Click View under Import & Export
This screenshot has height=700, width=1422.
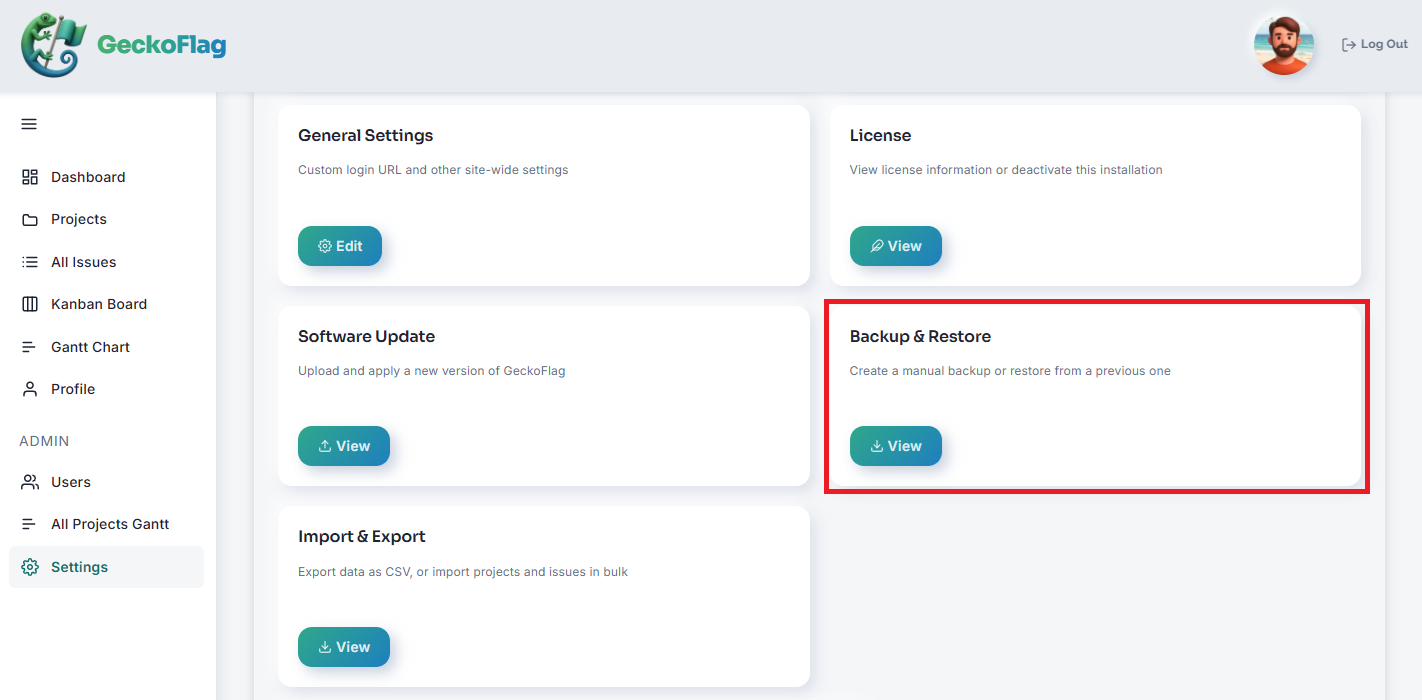pos(344,647)
